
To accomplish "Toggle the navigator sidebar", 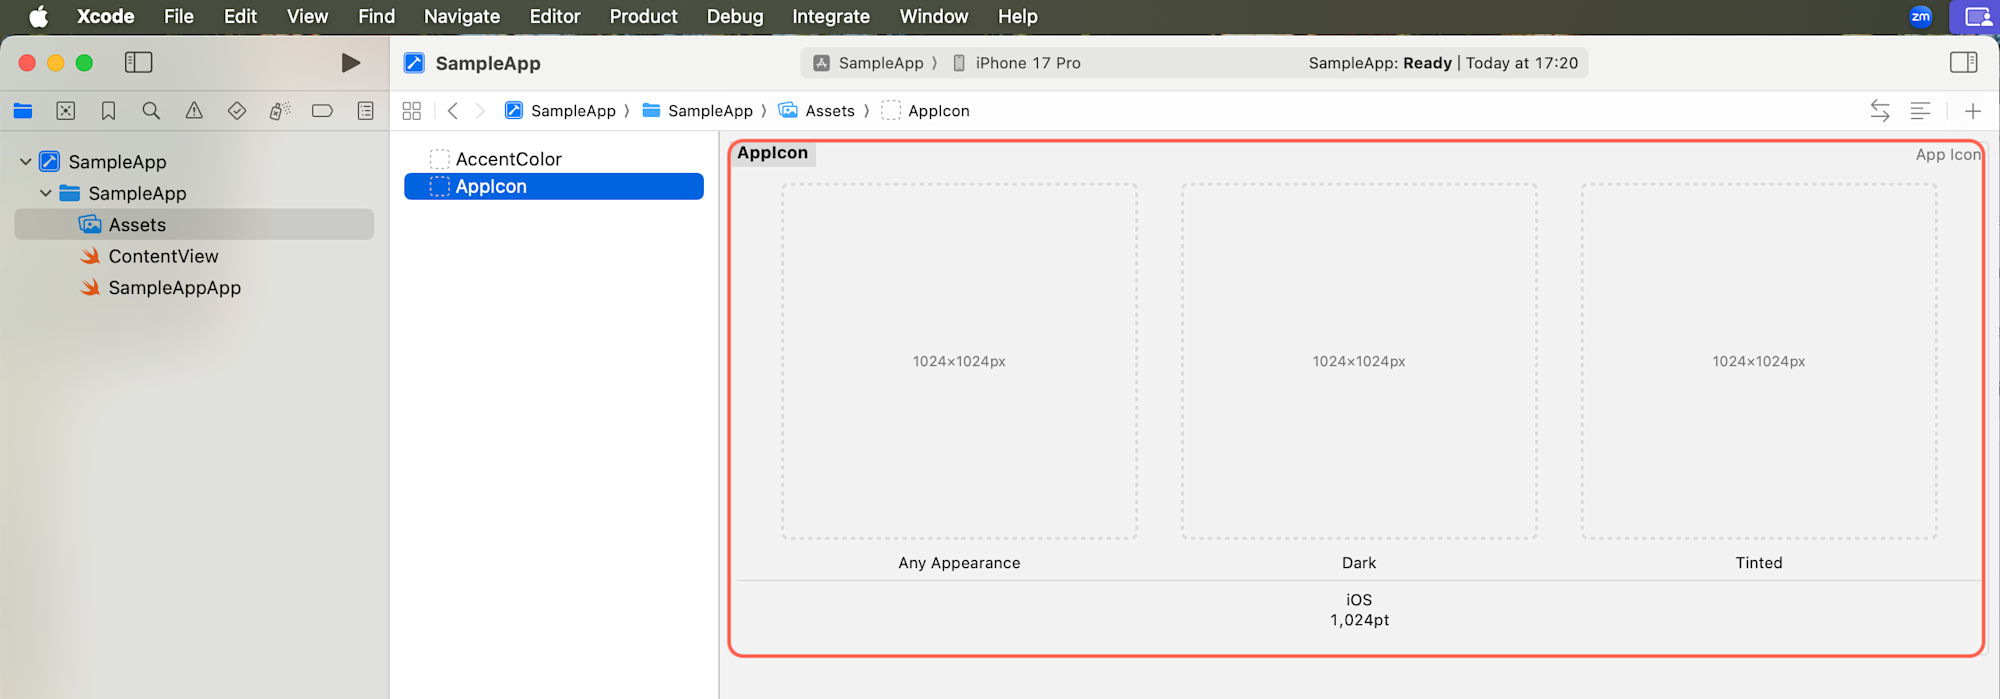I will click(138, 62).
